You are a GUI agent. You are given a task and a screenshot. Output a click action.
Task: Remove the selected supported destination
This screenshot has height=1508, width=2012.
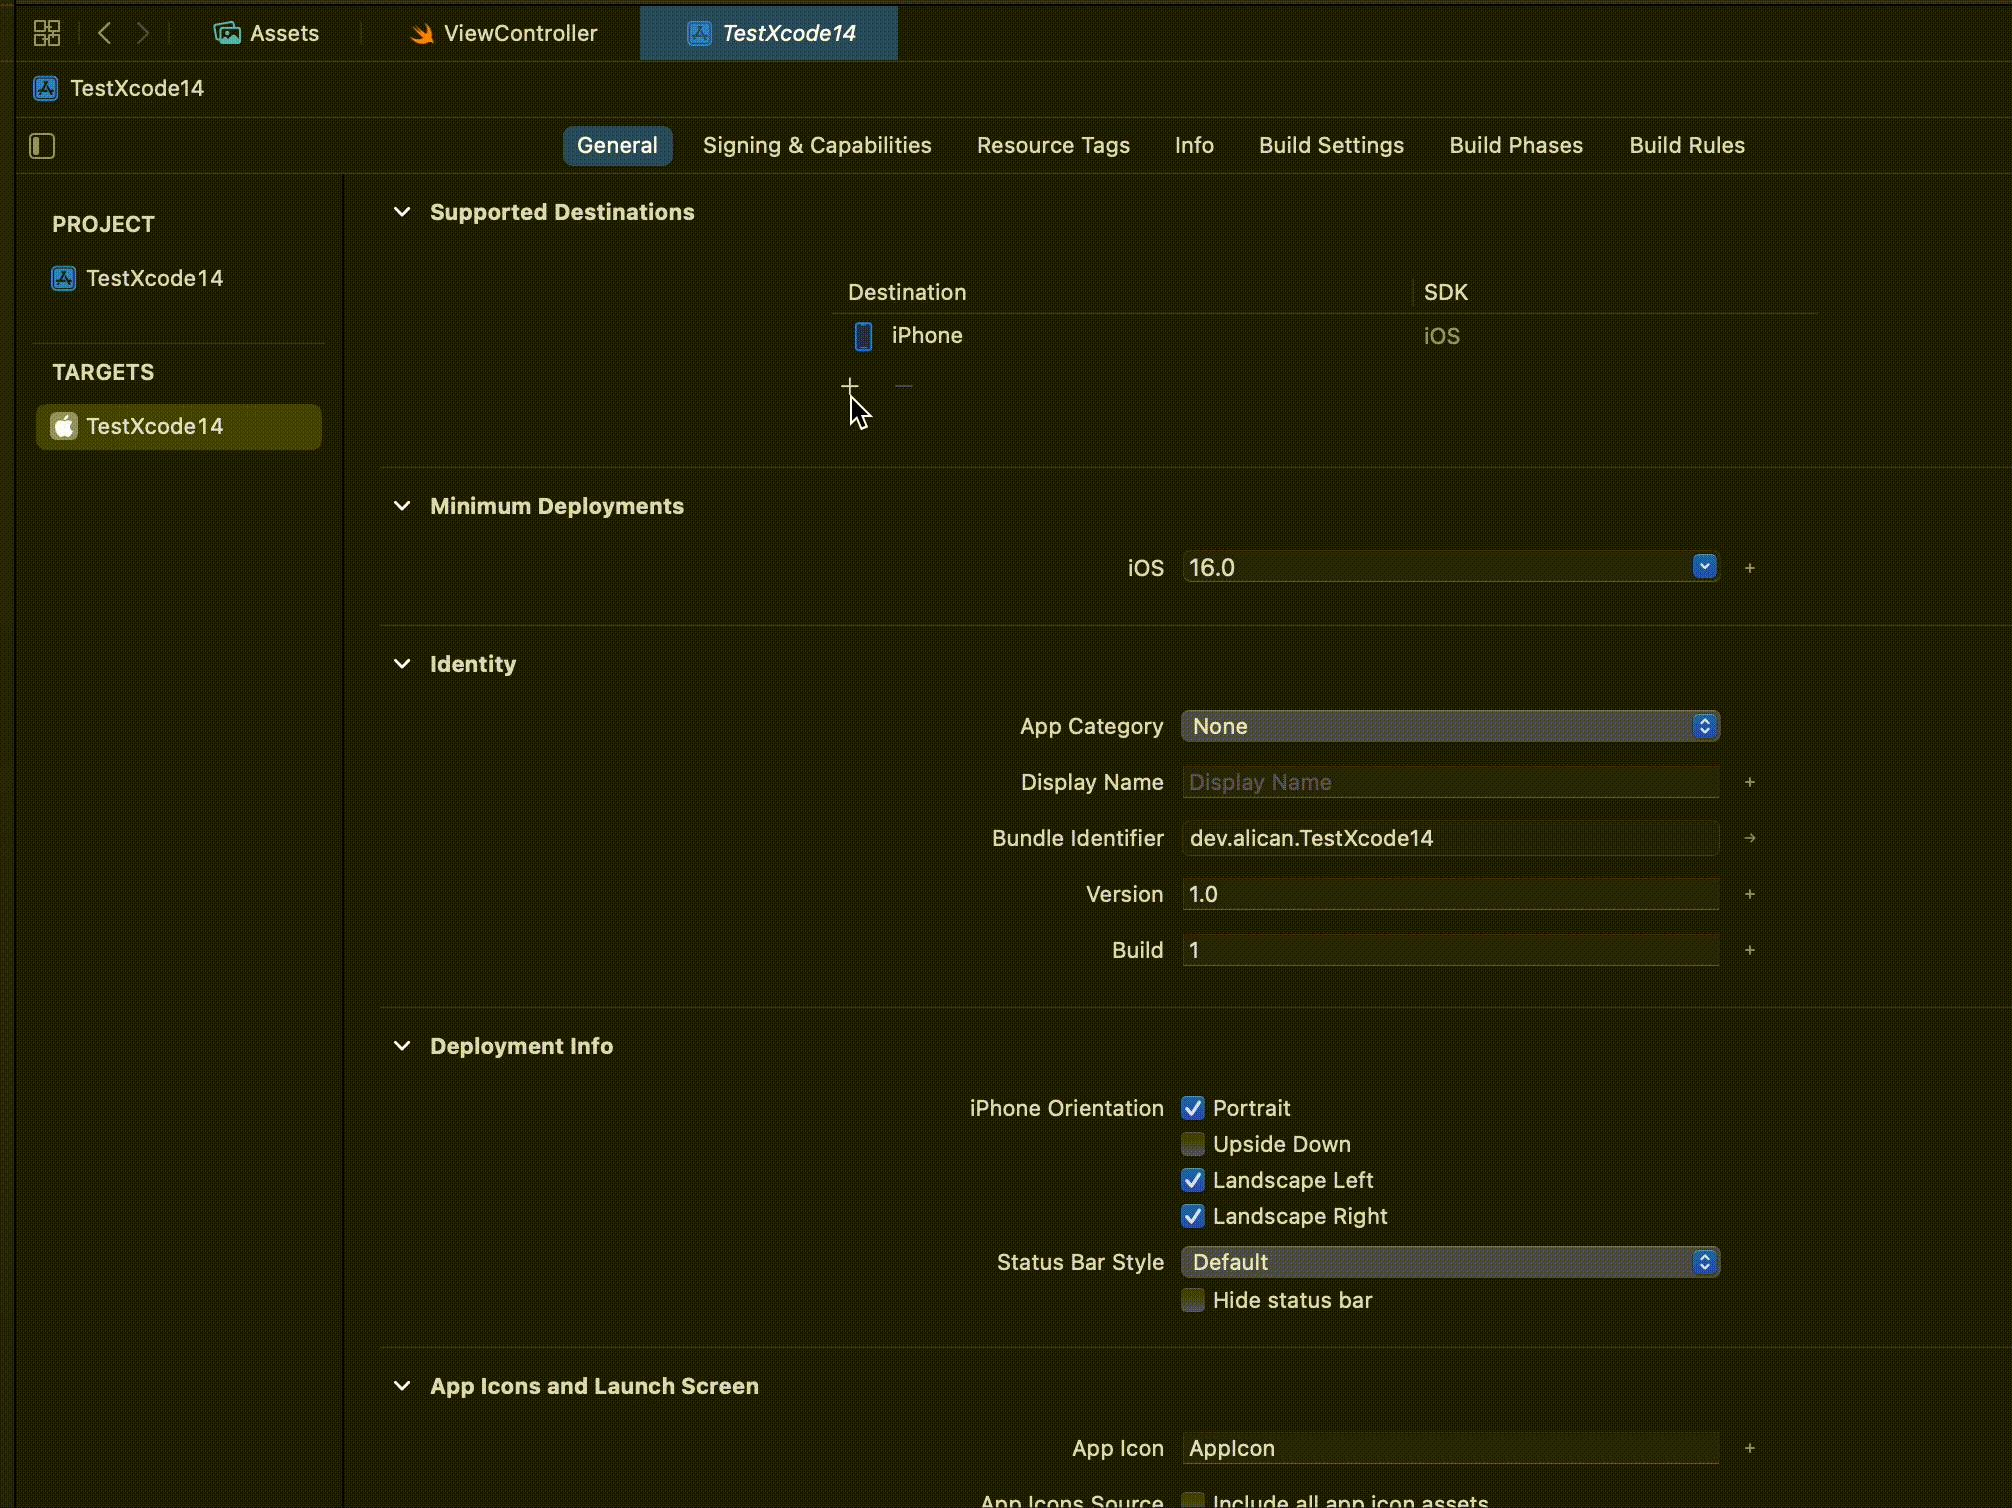click(904, 385)
